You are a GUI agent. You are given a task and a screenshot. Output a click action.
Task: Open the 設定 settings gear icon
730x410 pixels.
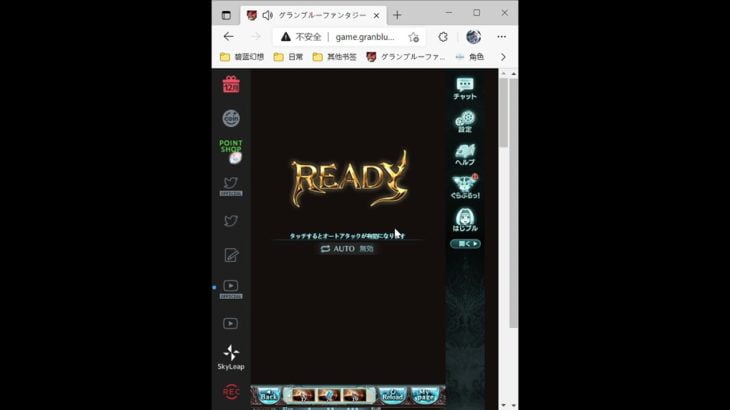point(465,121)
